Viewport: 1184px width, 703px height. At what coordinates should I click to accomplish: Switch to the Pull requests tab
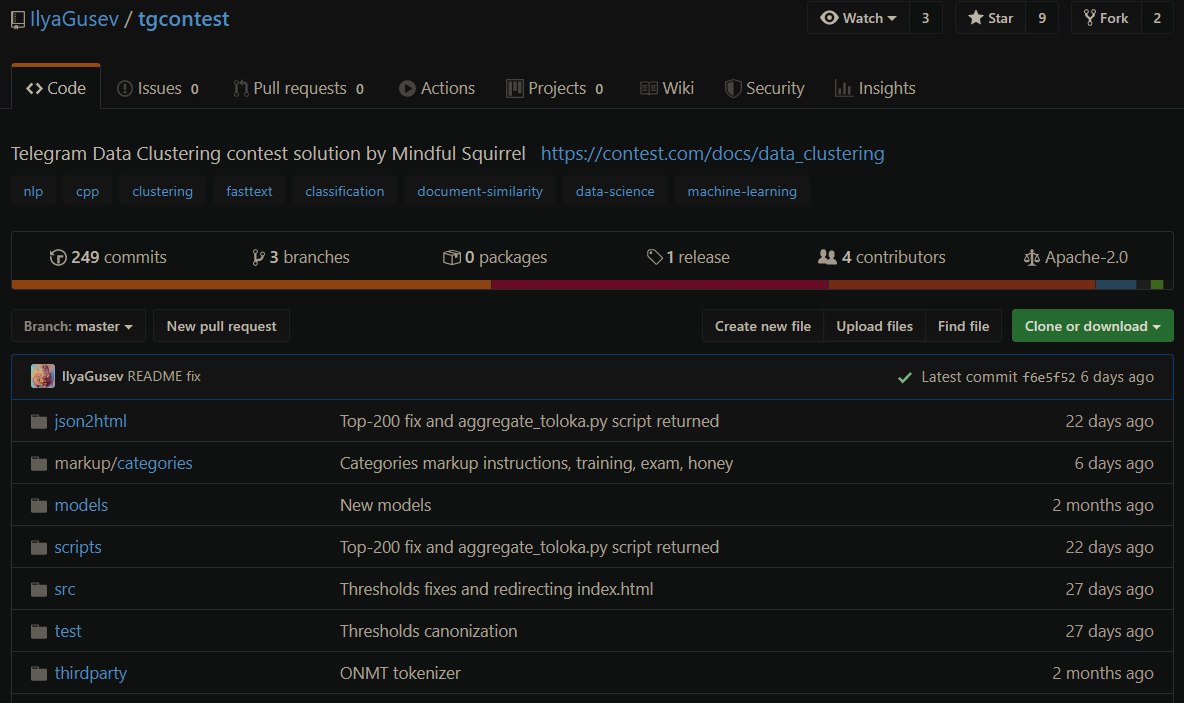(x=299, y=88)
